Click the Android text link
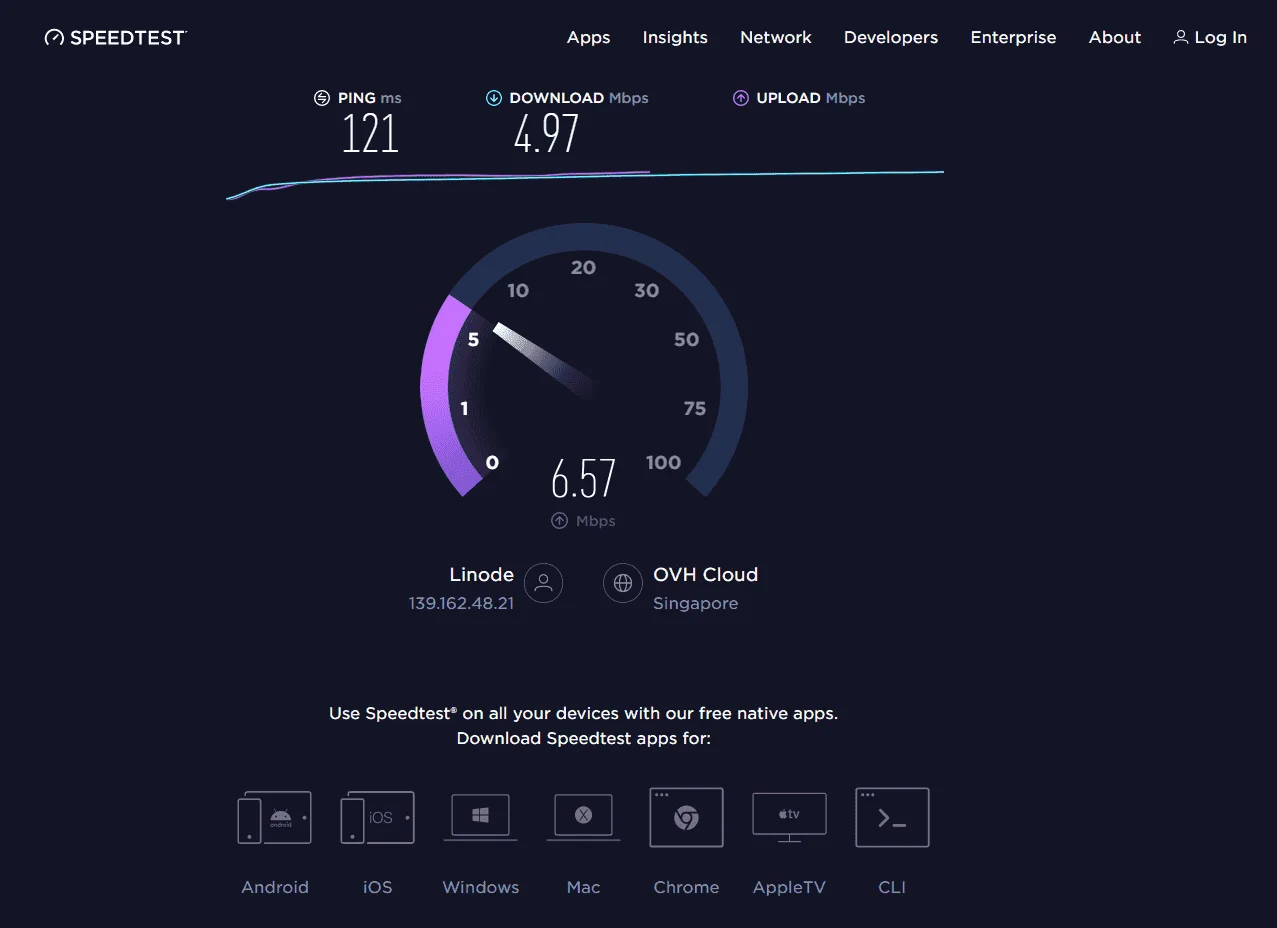 [x=275, y=887]
